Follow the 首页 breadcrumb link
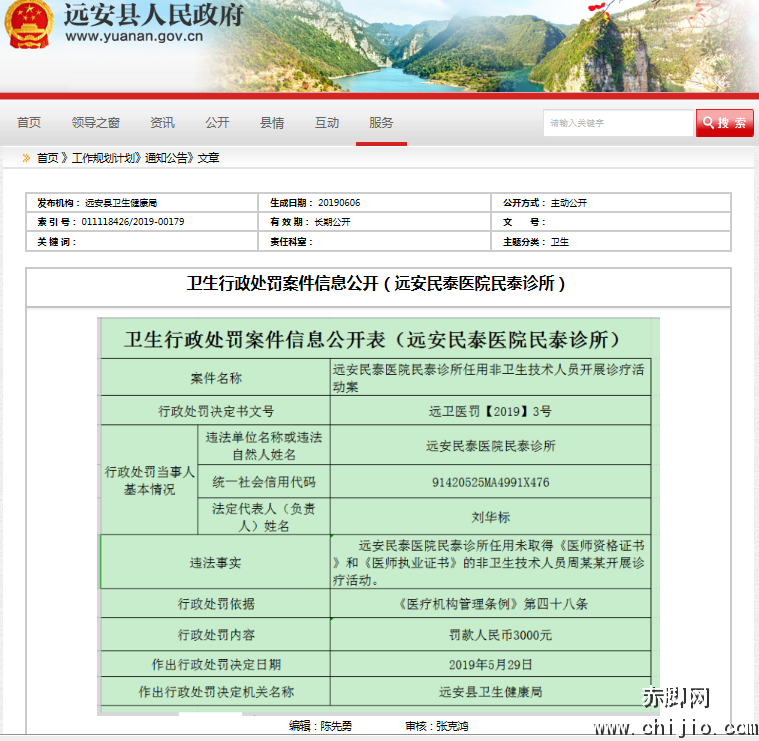The image size is (759, 741). pos(47,158)
